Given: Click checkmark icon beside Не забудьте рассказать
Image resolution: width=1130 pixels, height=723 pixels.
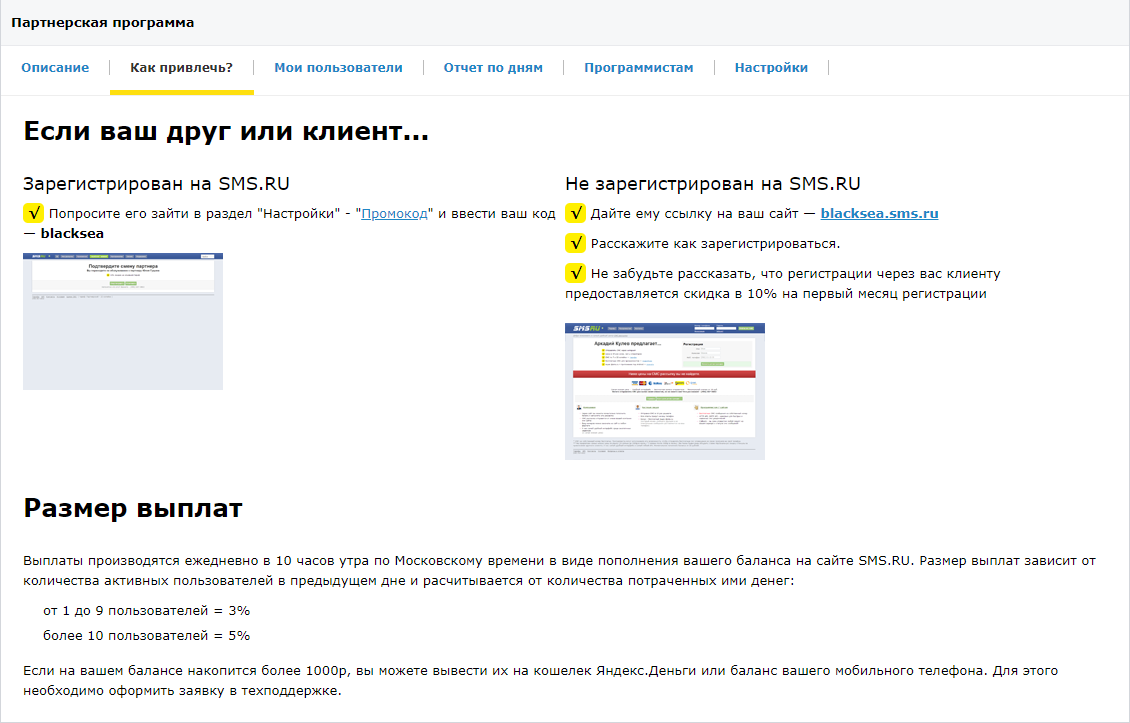Looking at the screenshot, I should [x=575, y=273].
